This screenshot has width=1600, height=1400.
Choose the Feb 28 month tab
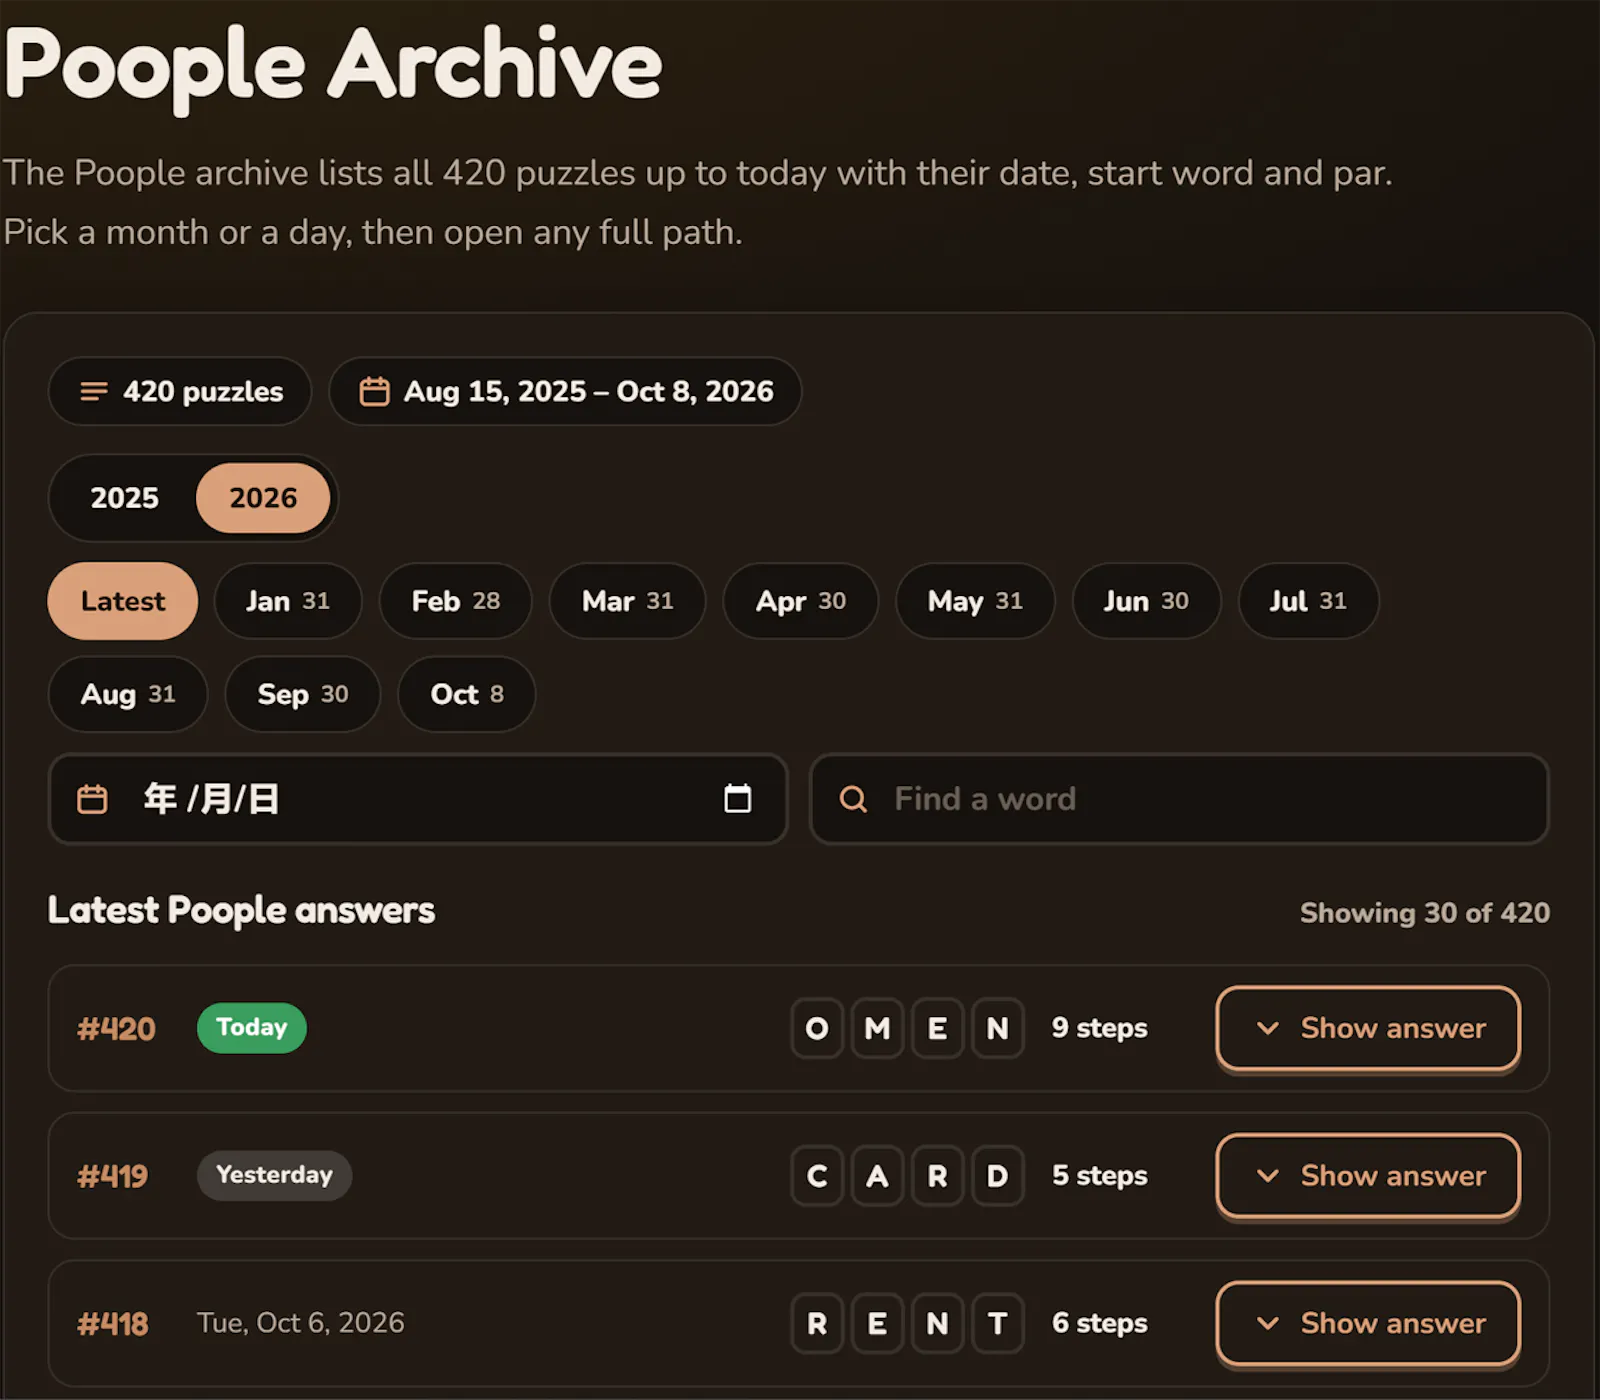click(x=456, y=601)
